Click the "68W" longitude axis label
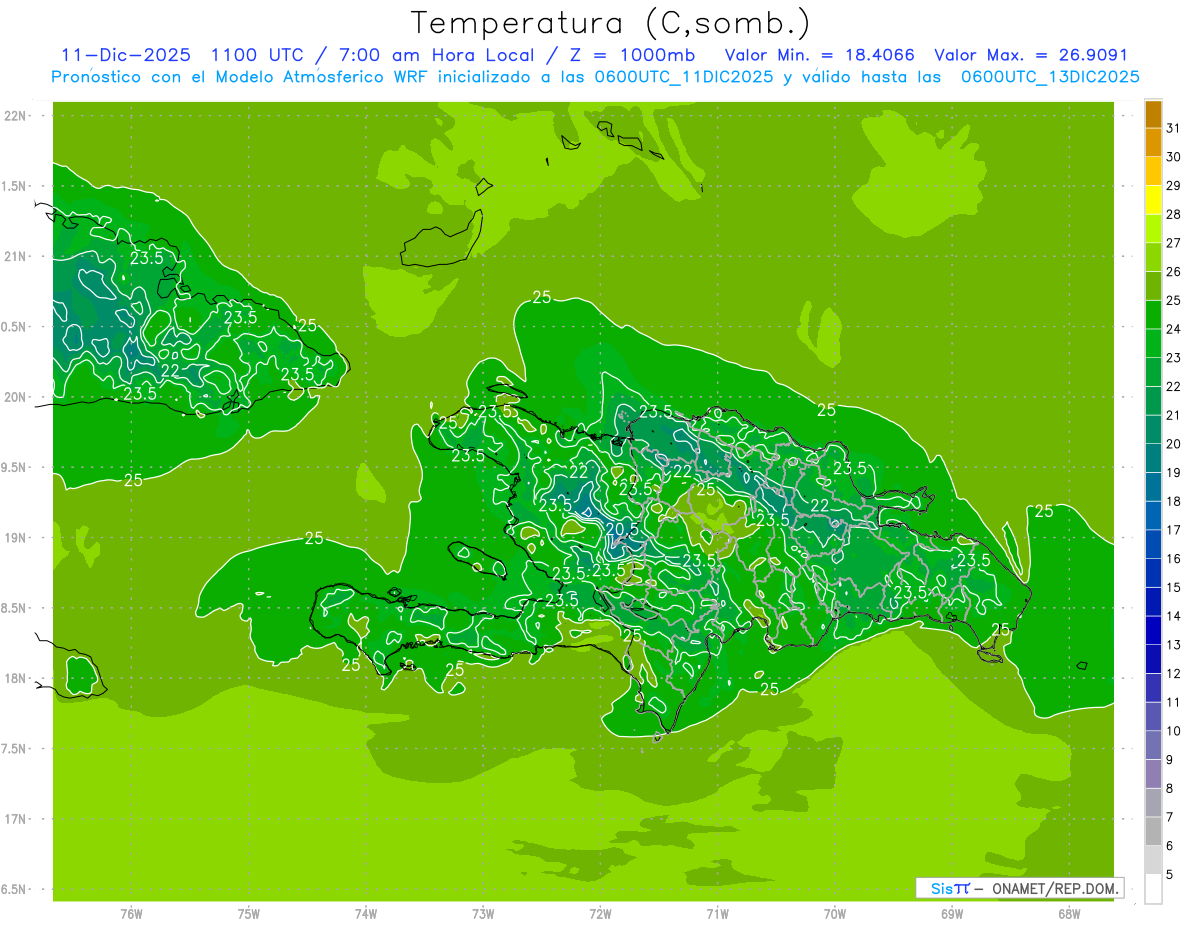This screenshot has width=1200, height=927. (1069, 913)
